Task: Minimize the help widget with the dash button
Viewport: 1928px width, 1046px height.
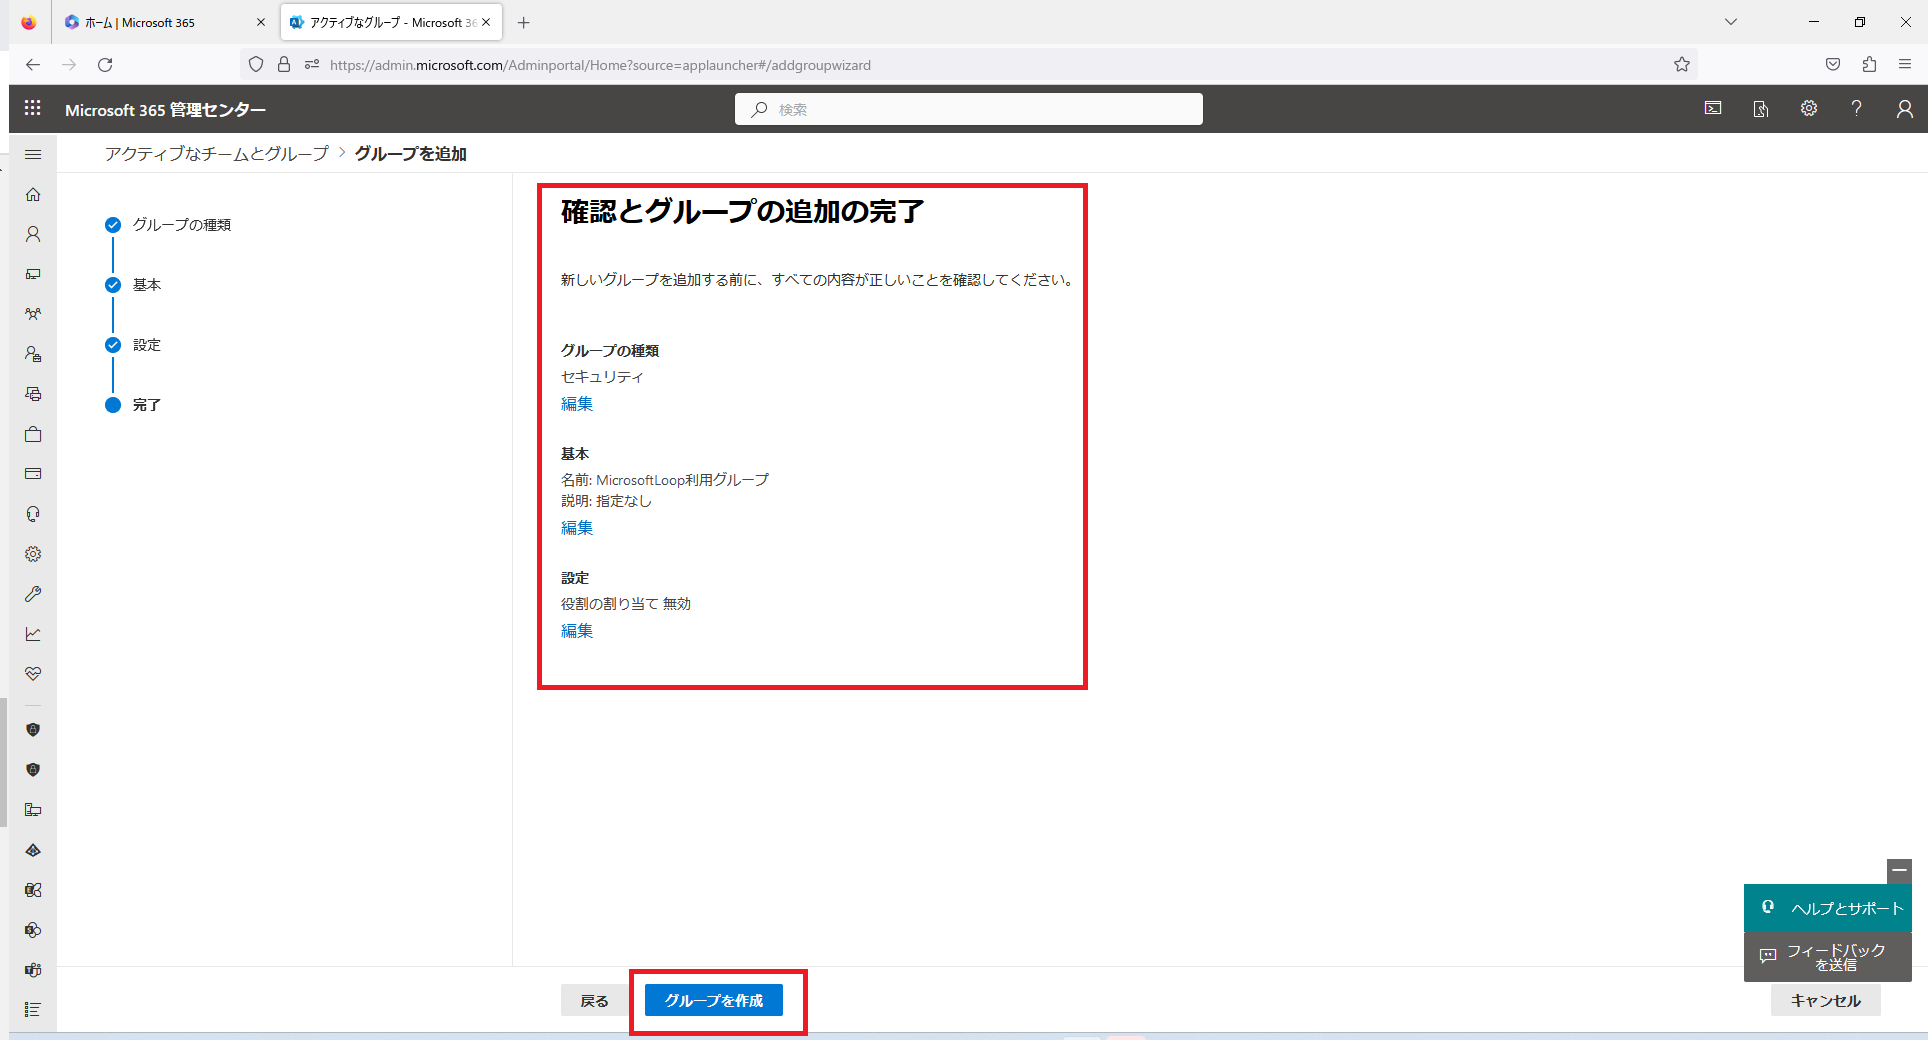Action: [x=1899, y=871]
